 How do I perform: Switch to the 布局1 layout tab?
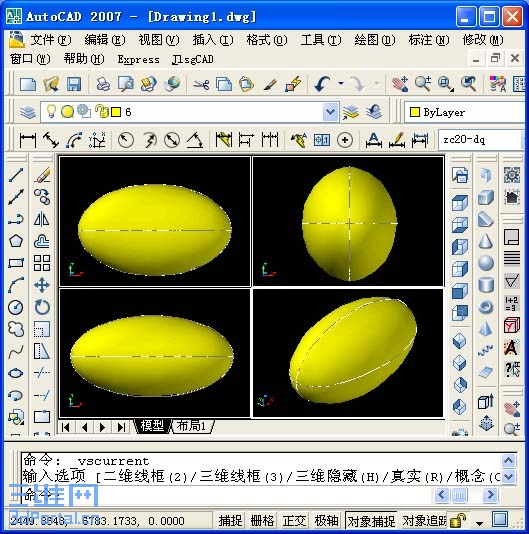tap(192, 426)
